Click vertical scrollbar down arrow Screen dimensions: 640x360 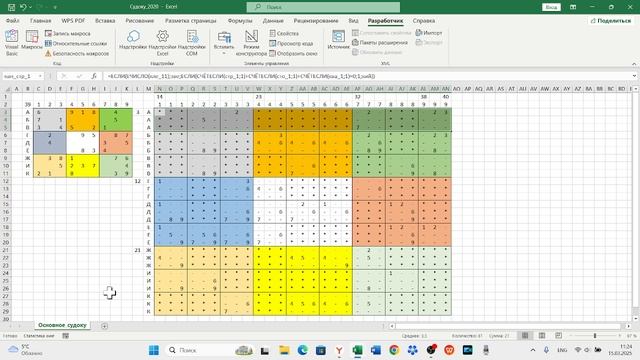636,318
